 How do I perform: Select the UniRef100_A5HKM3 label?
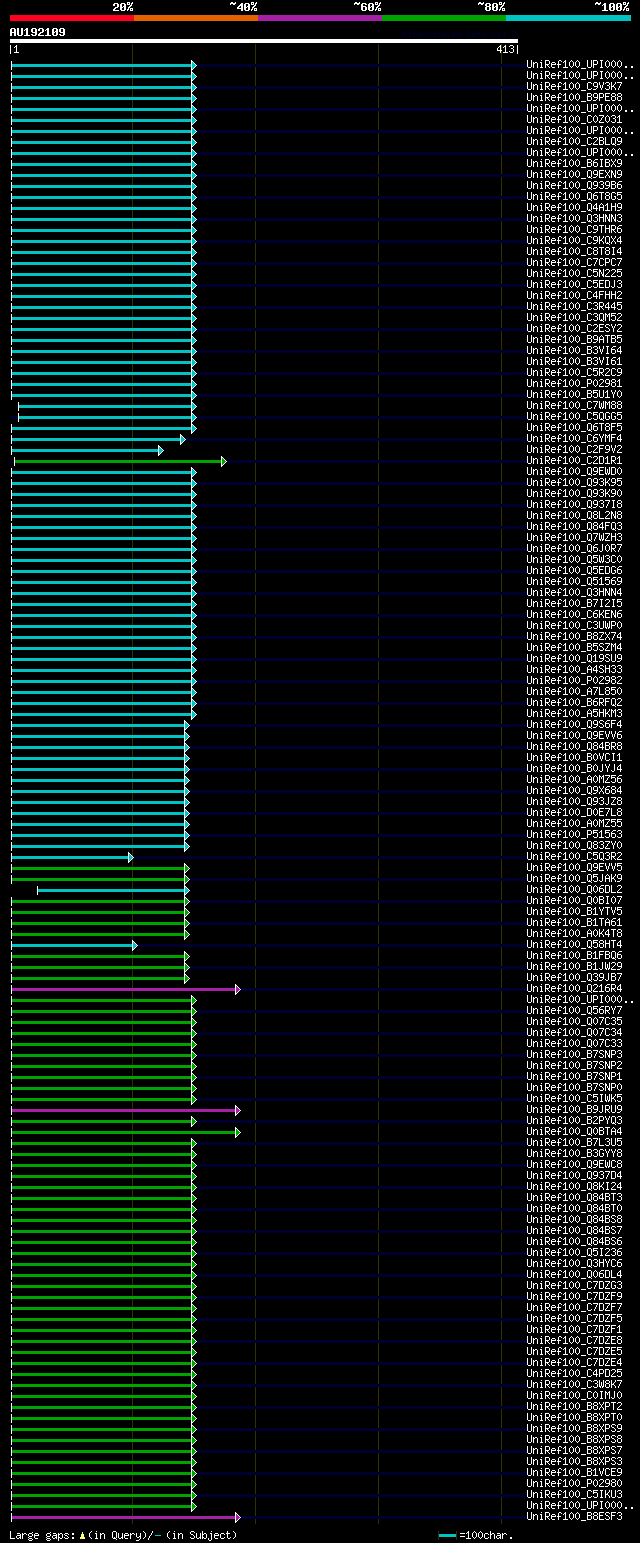[574, 714]
